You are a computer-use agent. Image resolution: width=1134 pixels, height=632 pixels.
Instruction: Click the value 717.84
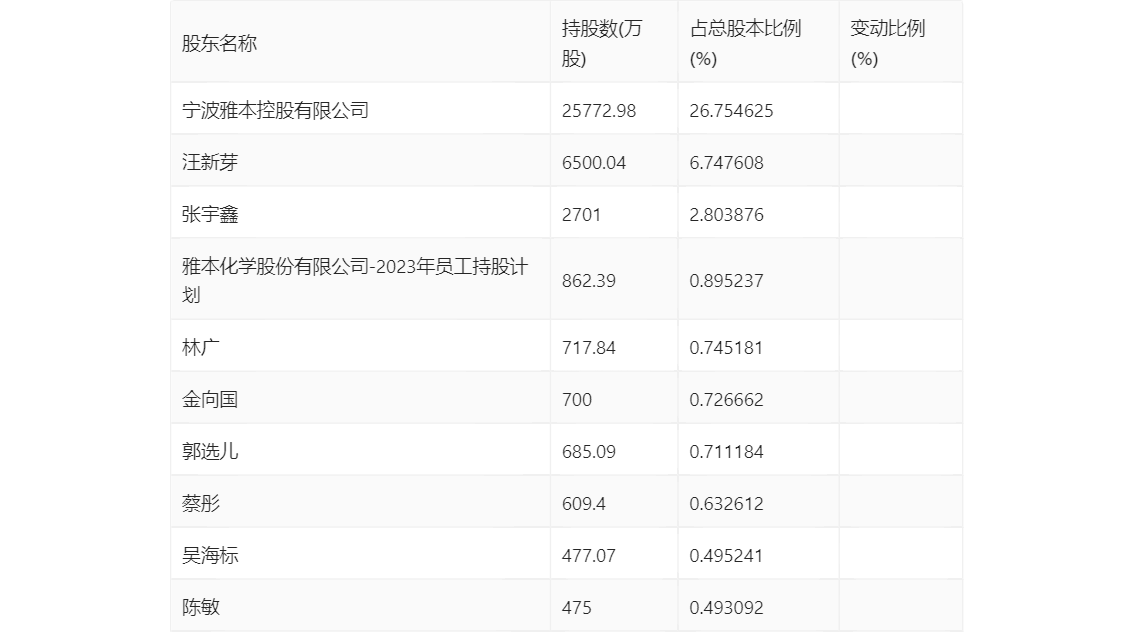pyautogui.click(x=589, y=348)
